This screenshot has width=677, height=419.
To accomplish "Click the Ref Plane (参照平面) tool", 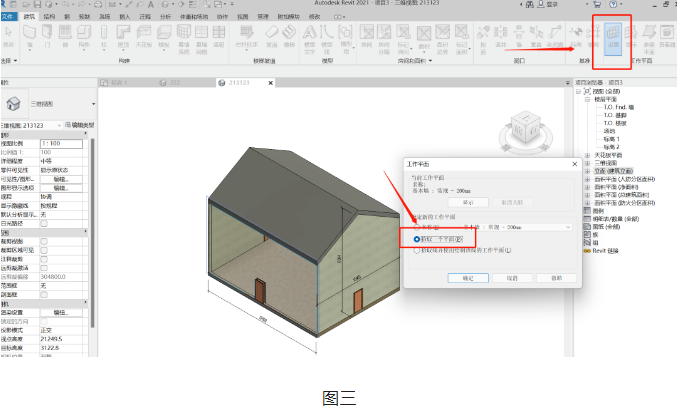I will (649, 39).
